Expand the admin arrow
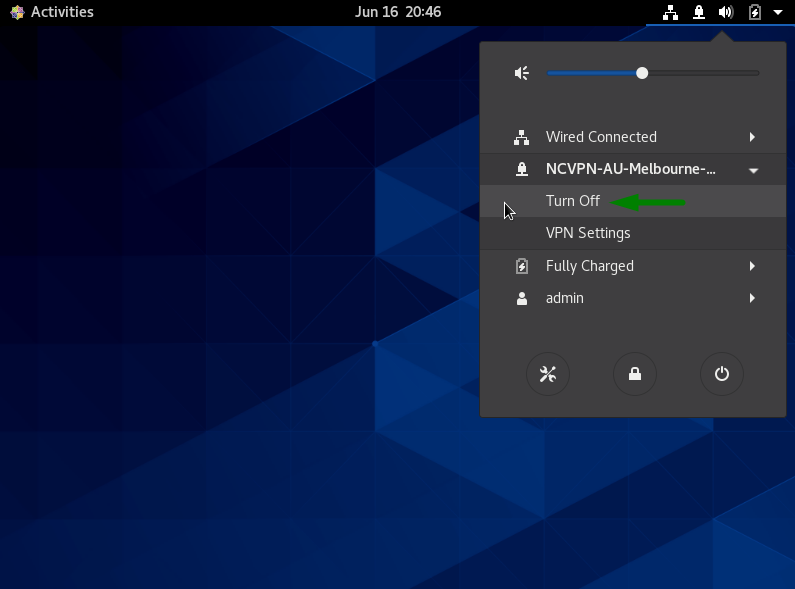Viewport: 795px width, 589px height. (x=752, y=298)
